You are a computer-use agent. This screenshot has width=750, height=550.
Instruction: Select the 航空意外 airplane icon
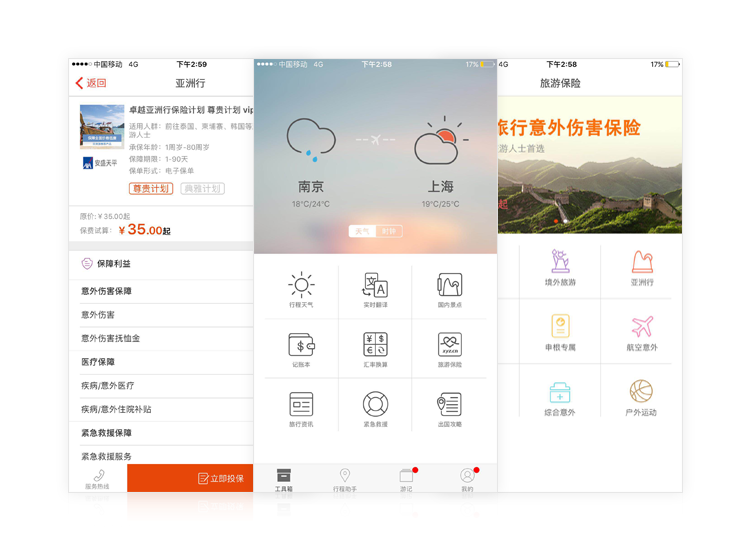coord(642,327)
